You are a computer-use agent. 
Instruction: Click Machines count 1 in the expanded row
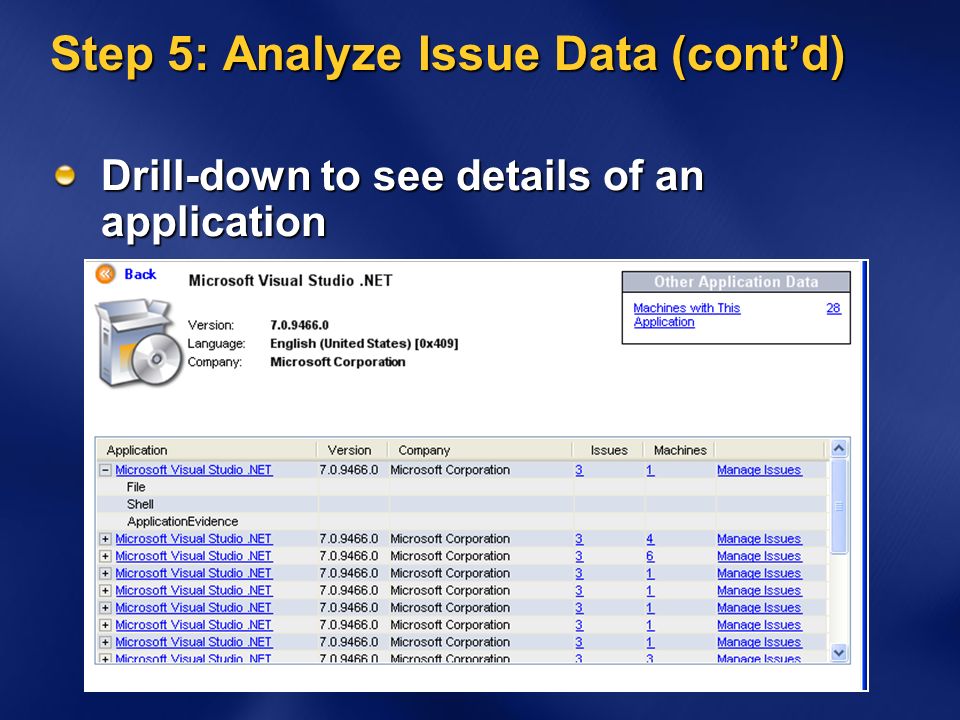point(650,470)
